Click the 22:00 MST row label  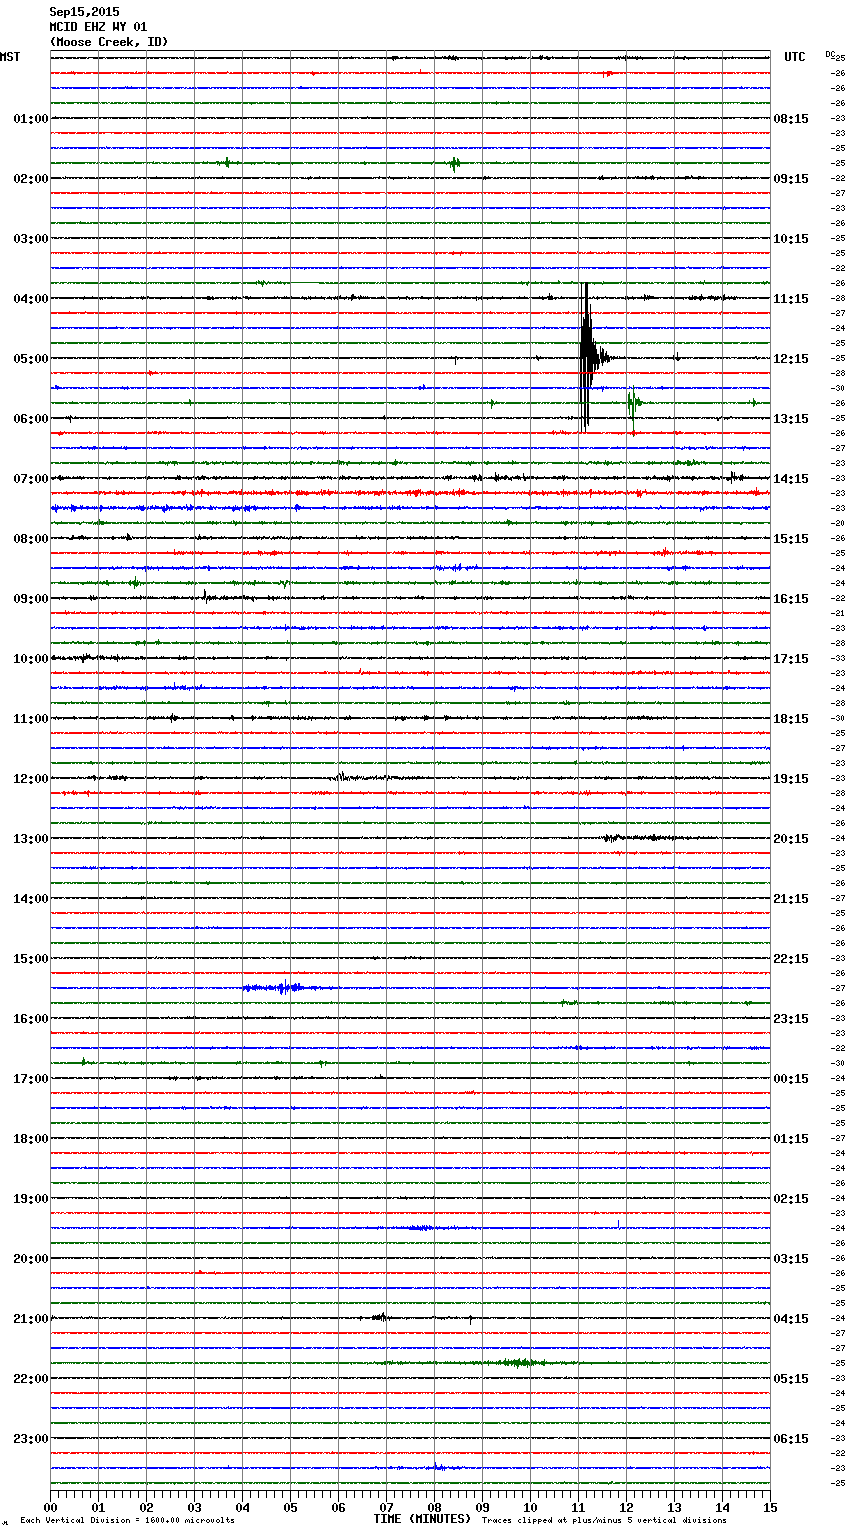pos(30,1379)
